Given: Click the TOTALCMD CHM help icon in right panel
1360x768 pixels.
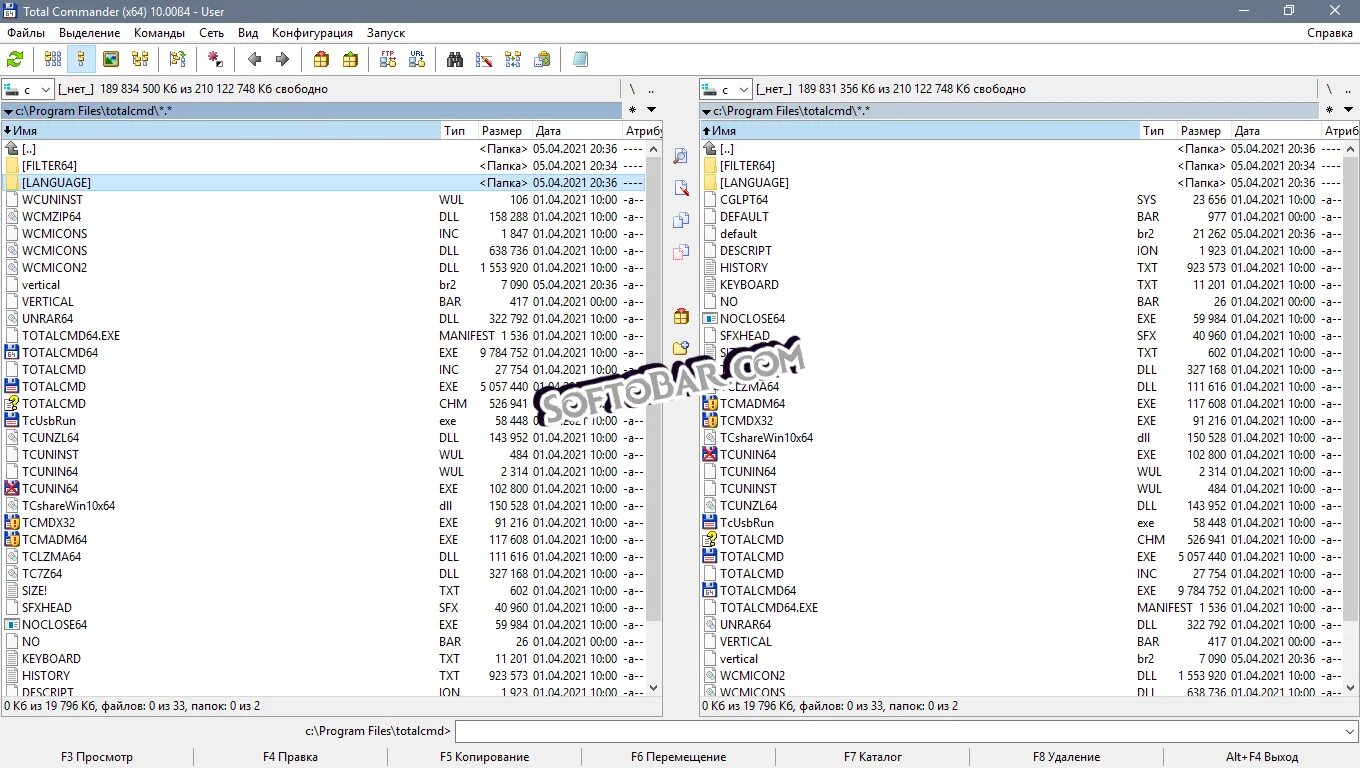Looking at the screenshot, I should tap(711, 539).
